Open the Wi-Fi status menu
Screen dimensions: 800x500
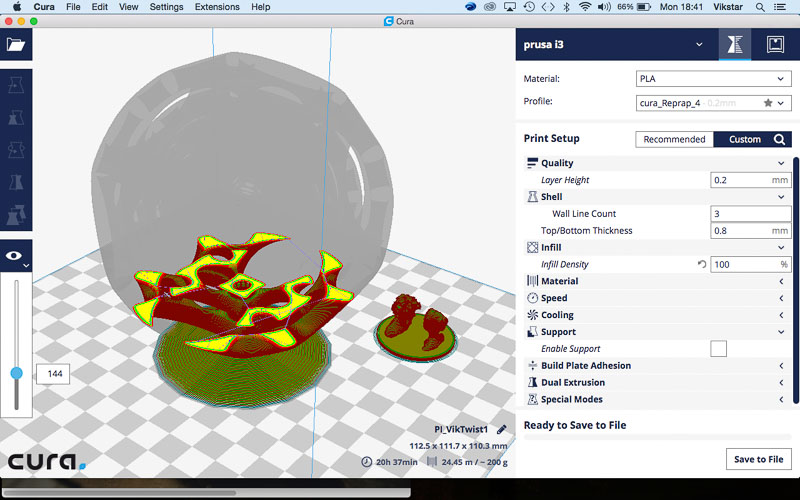click(585, 7)
